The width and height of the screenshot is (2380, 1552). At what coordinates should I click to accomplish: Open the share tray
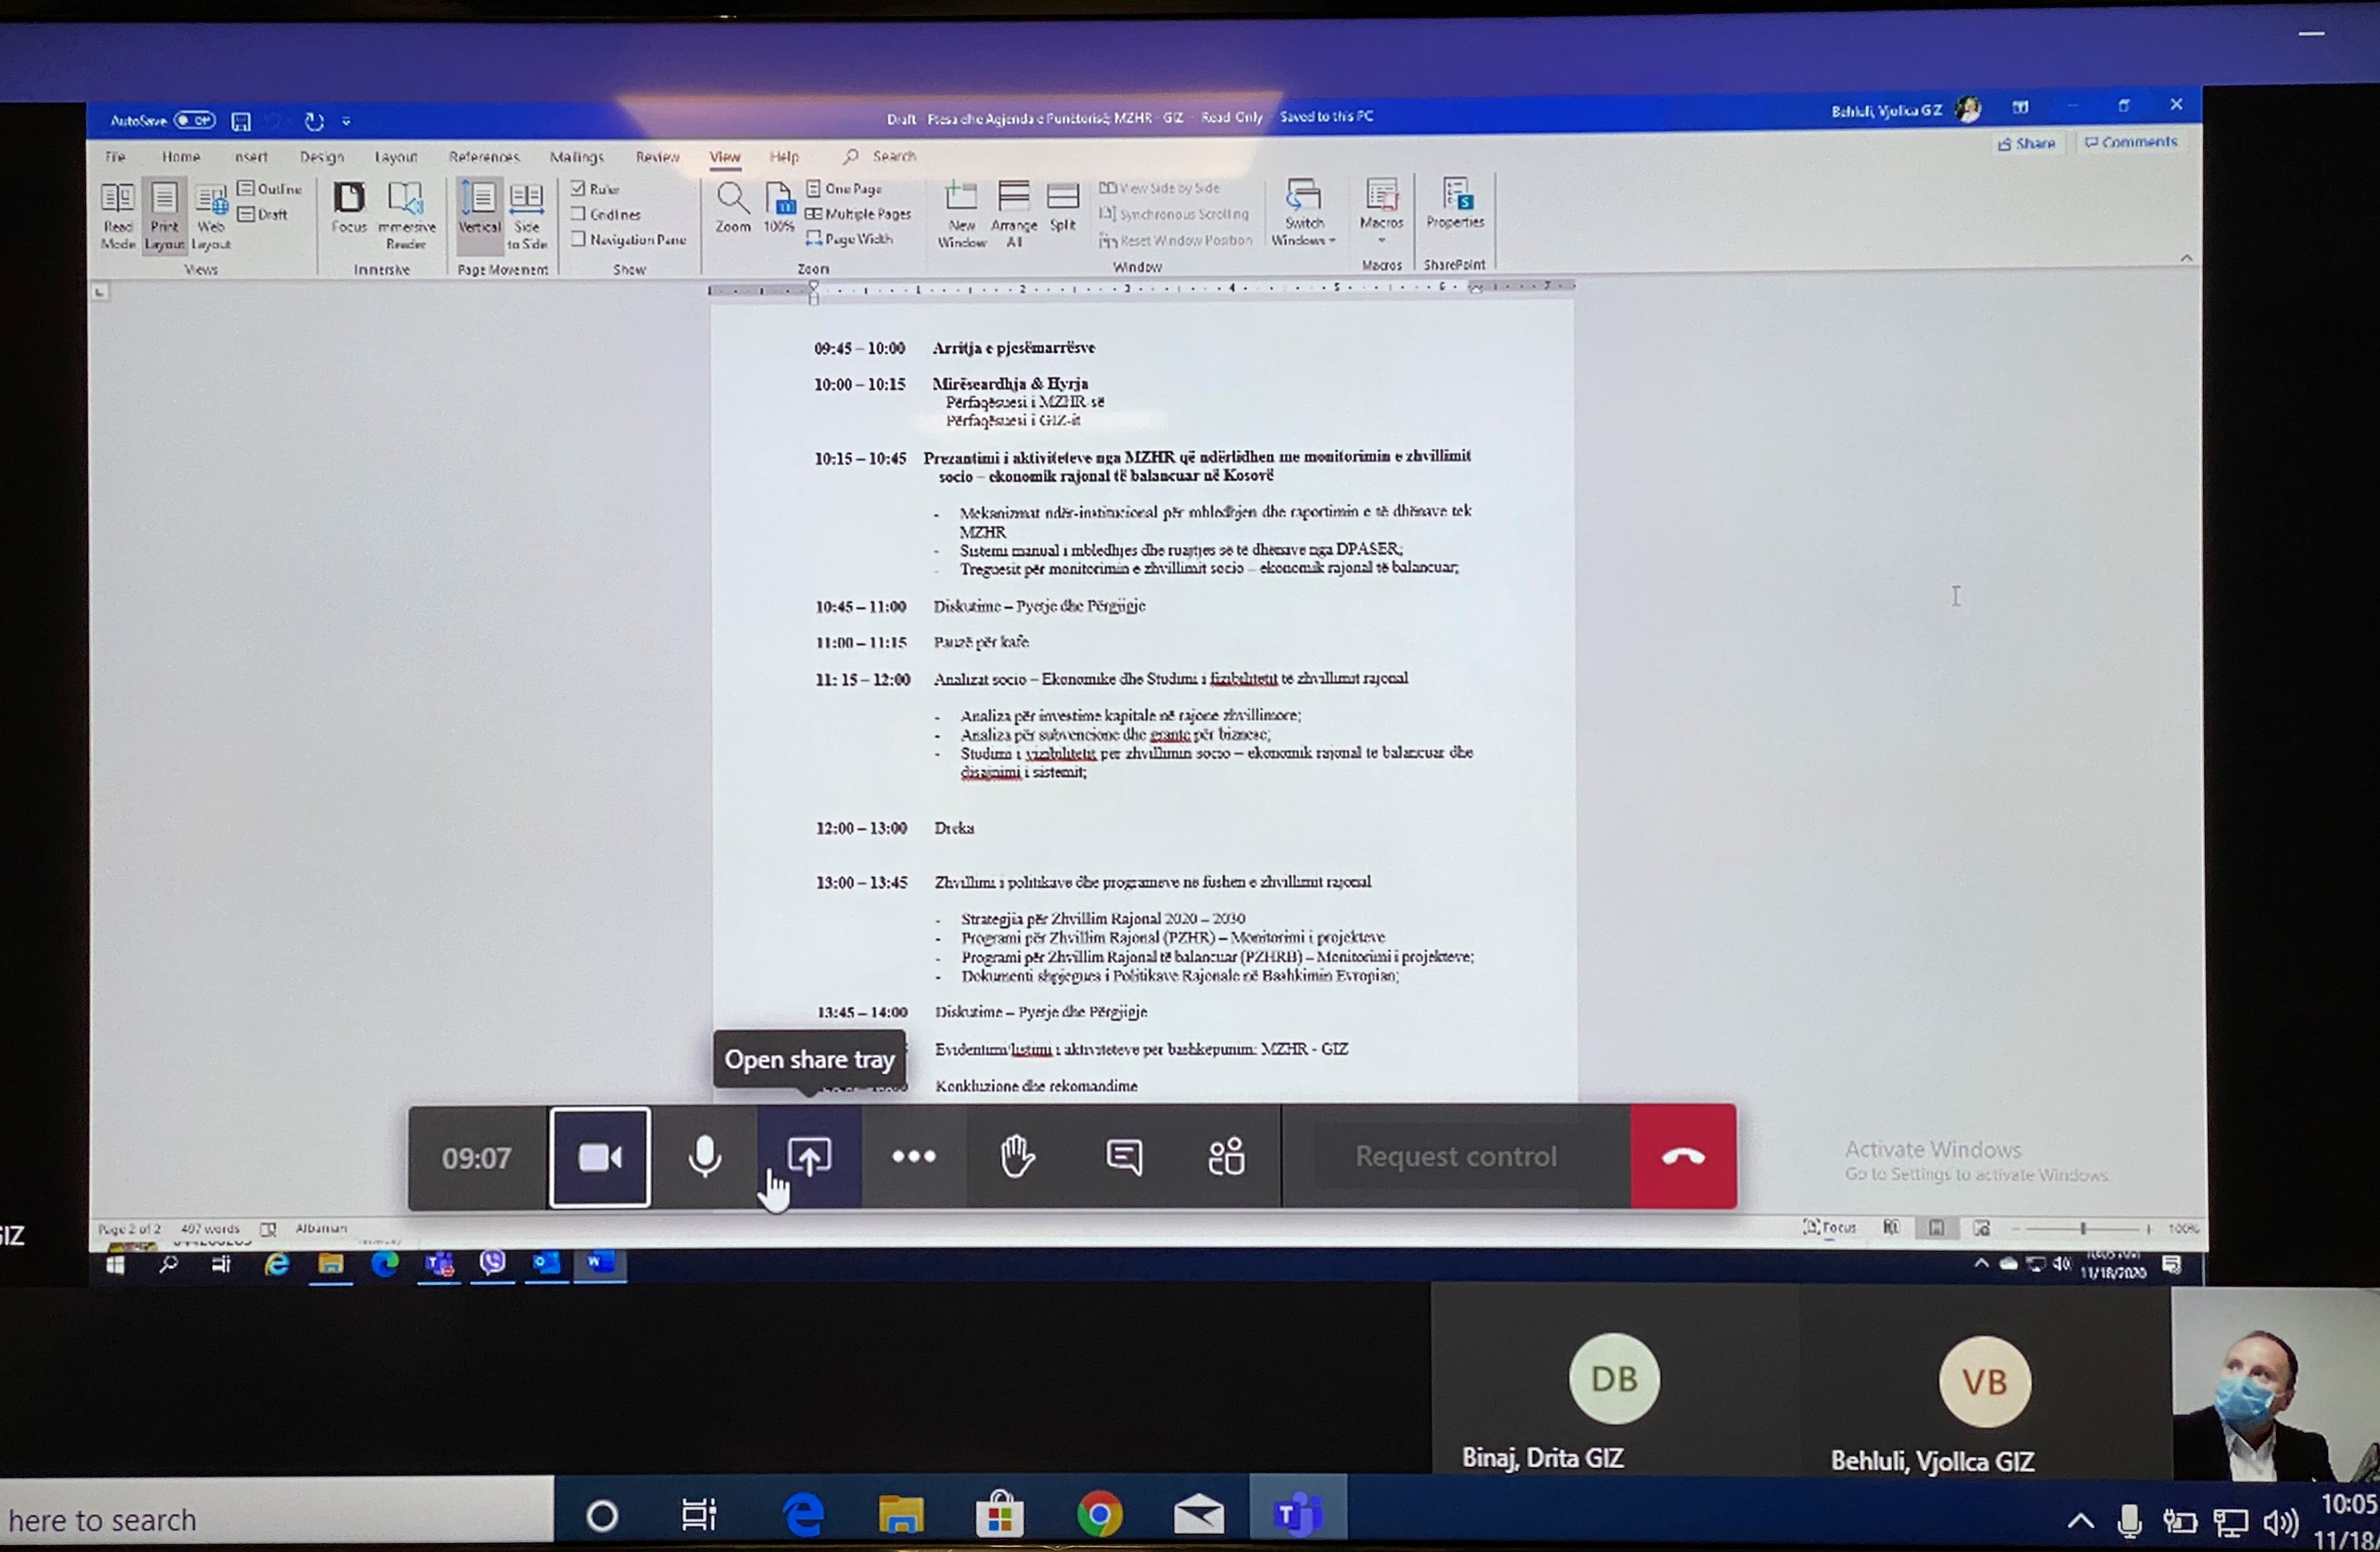(x=809, y=1157)
